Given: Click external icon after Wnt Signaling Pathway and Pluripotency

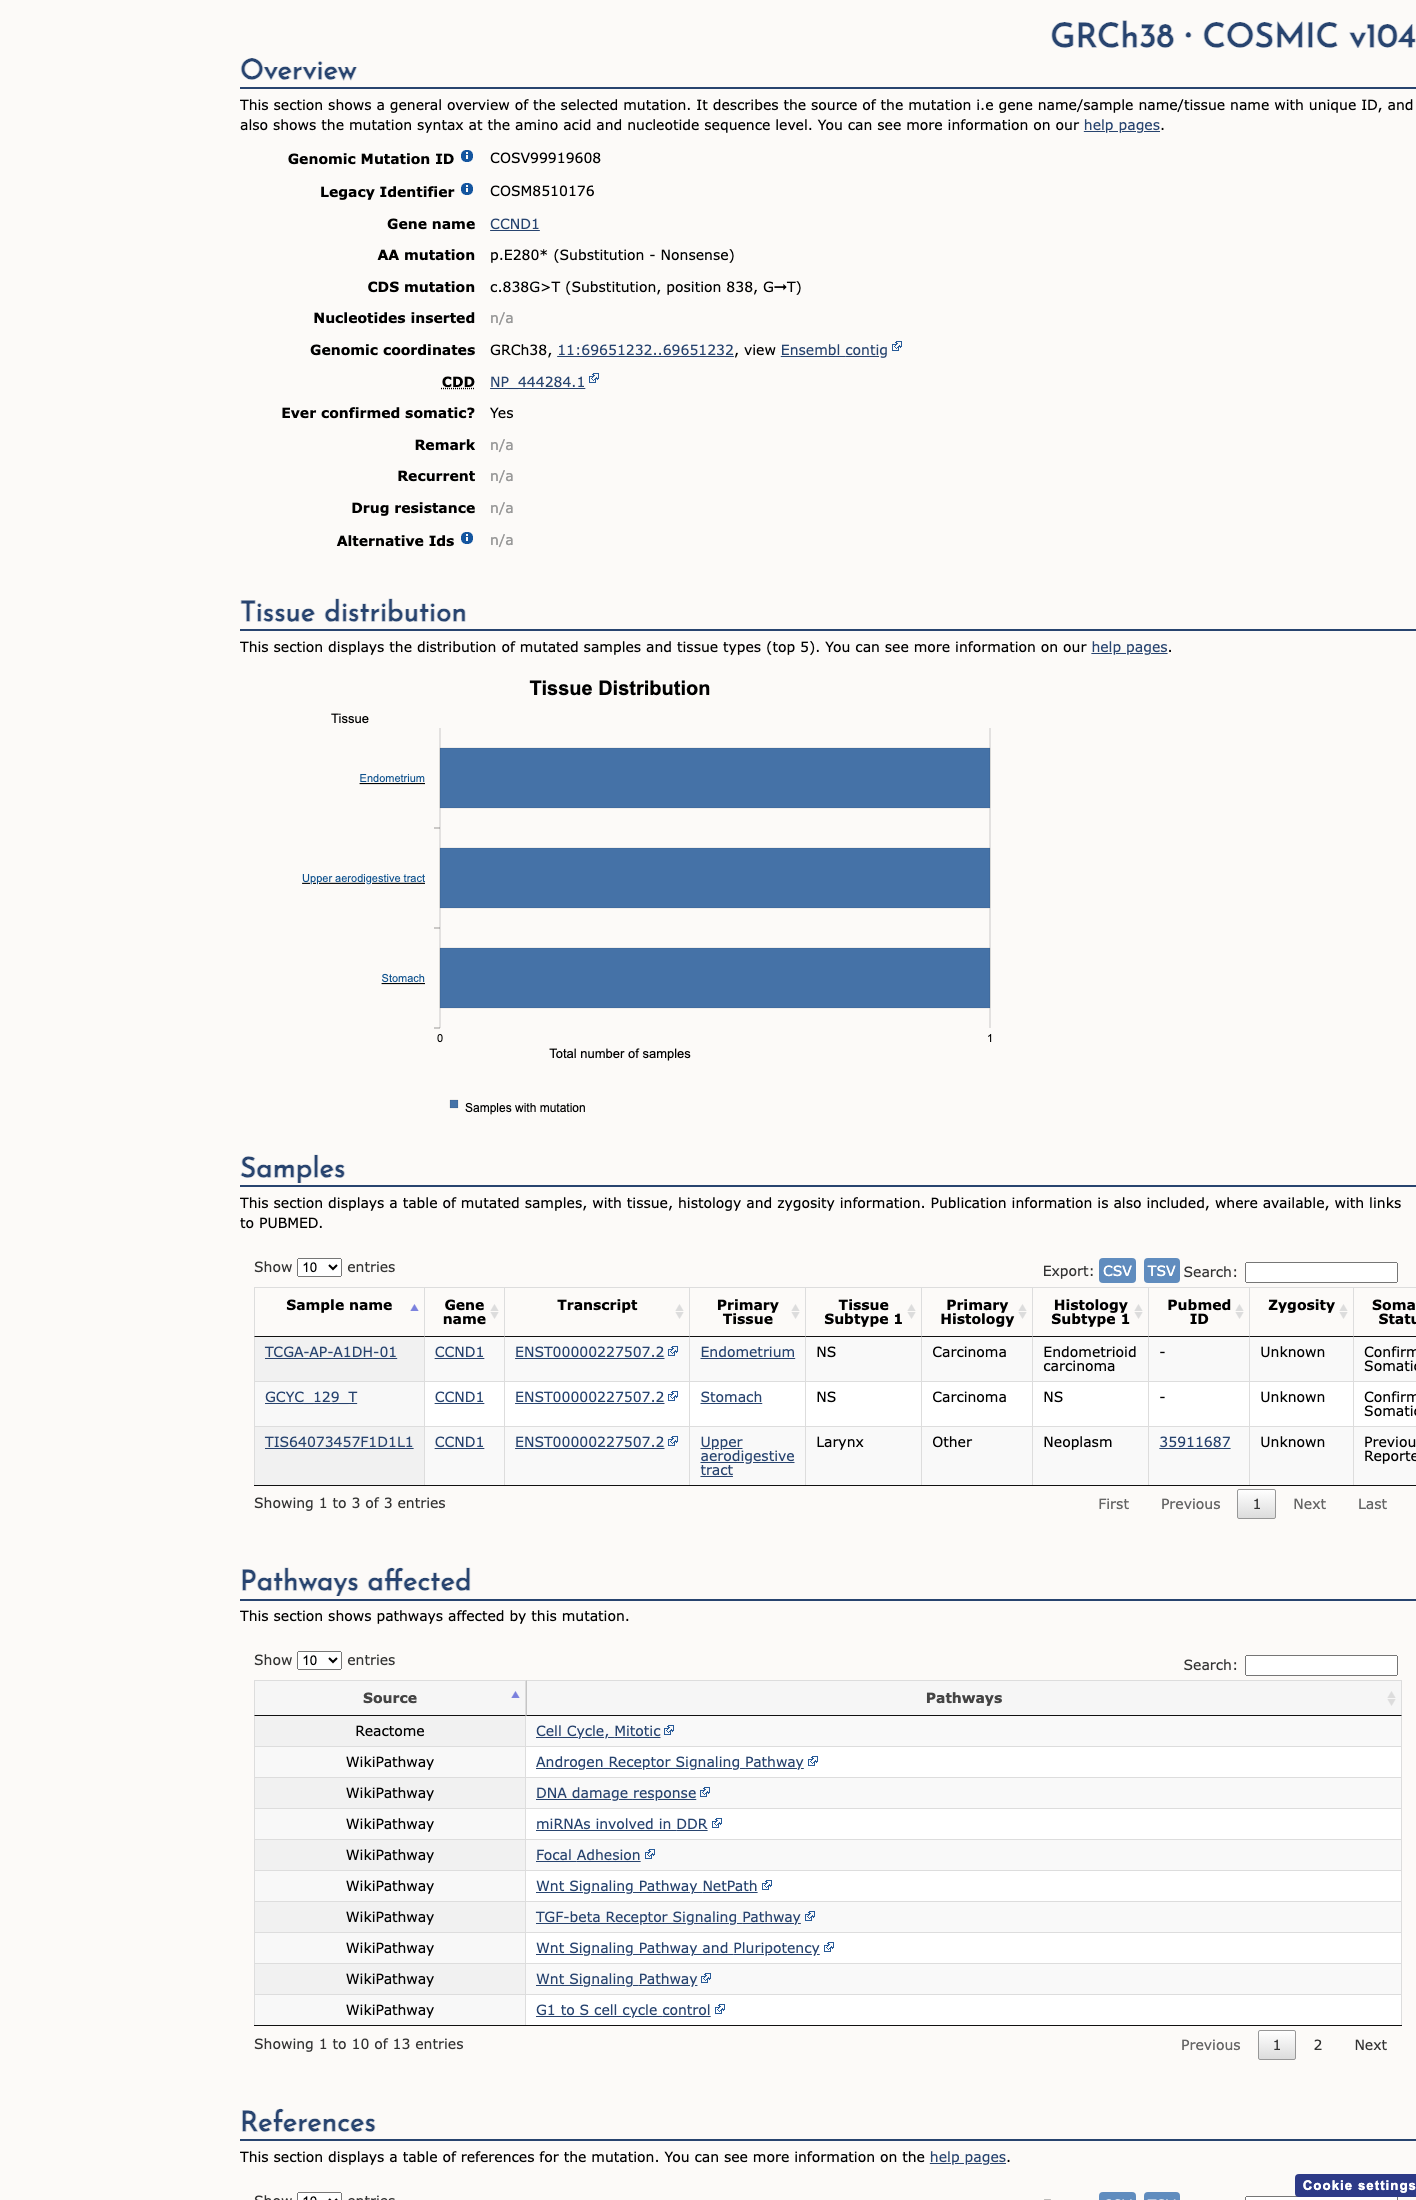Looking at the screenshot, I should (x=829, y=1947).
